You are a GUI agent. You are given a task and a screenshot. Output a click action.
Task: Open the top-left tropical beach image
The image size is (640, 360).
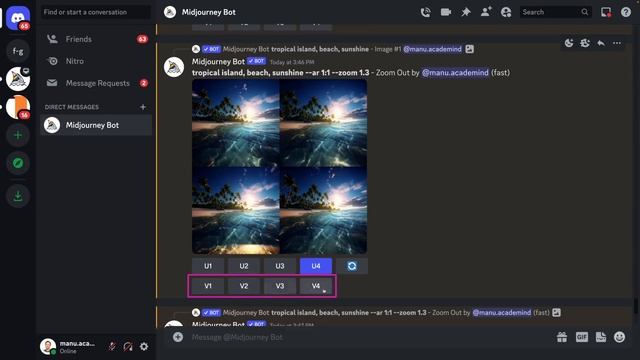[236, 123]
